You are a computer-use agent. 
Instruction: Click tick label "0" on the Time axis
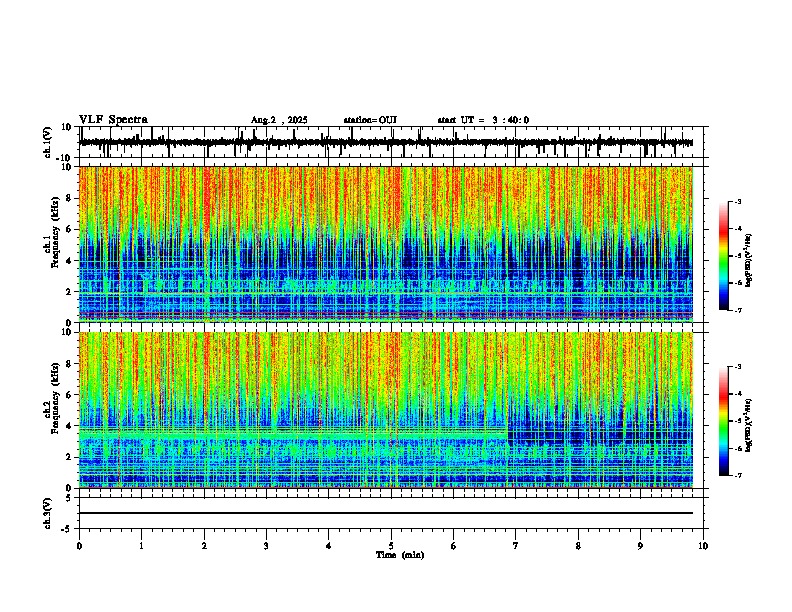pyautogui.click(x=79, y=546)
